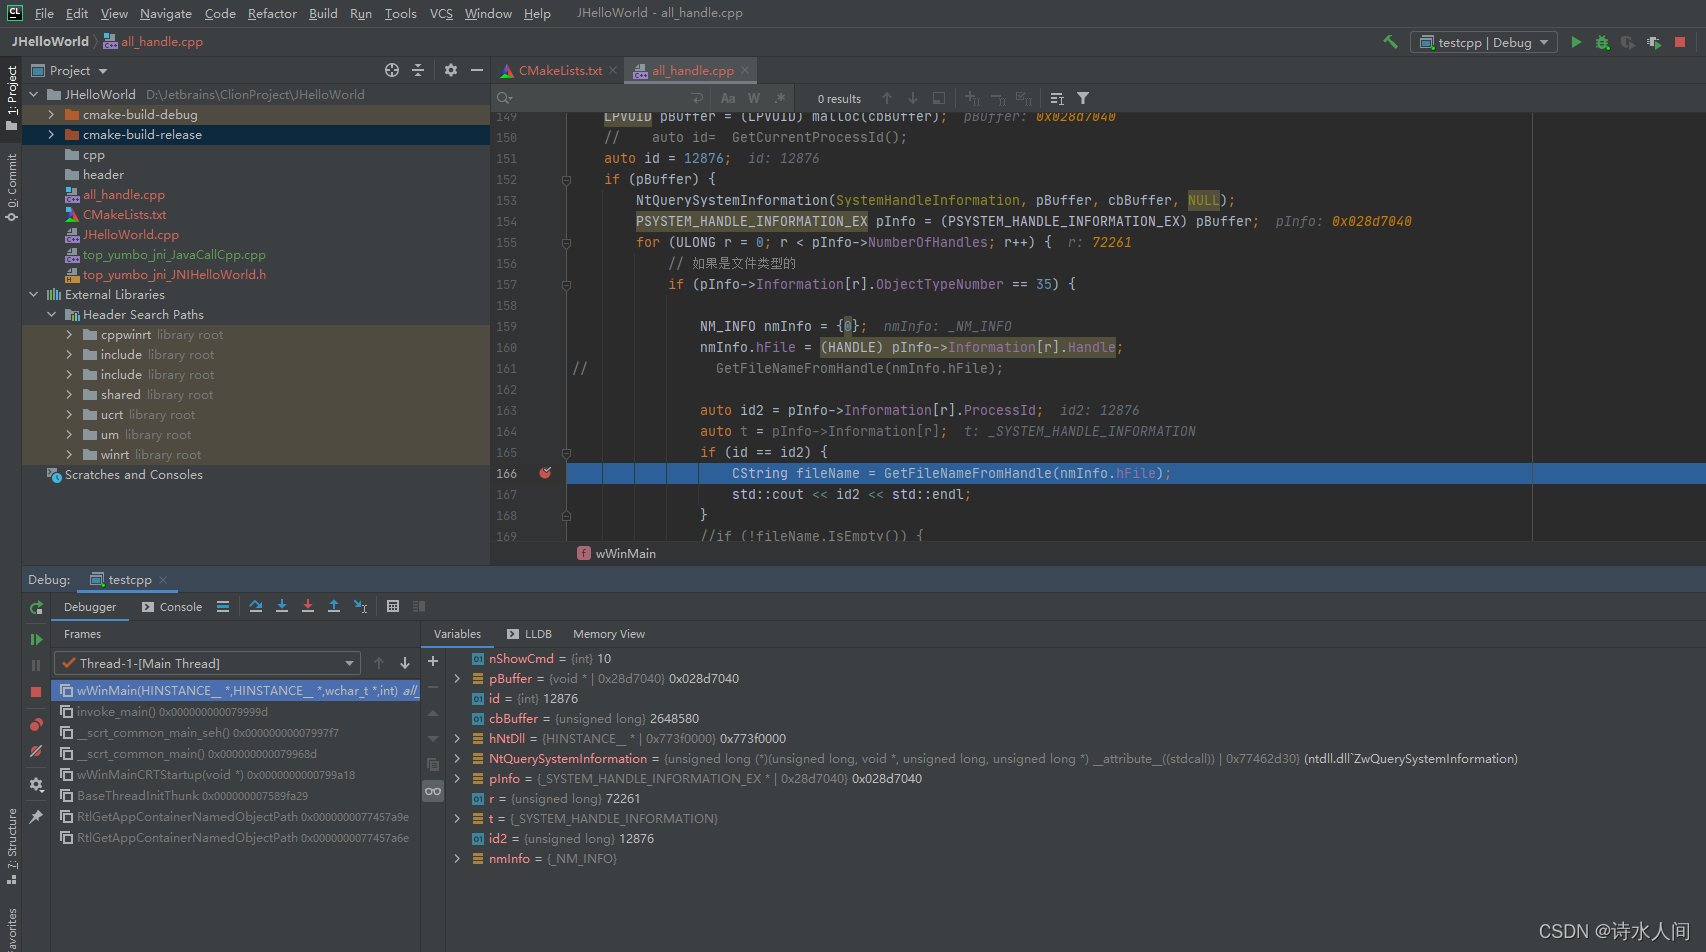Click Step Over icon in debugger toolbar

pos(256,606)
